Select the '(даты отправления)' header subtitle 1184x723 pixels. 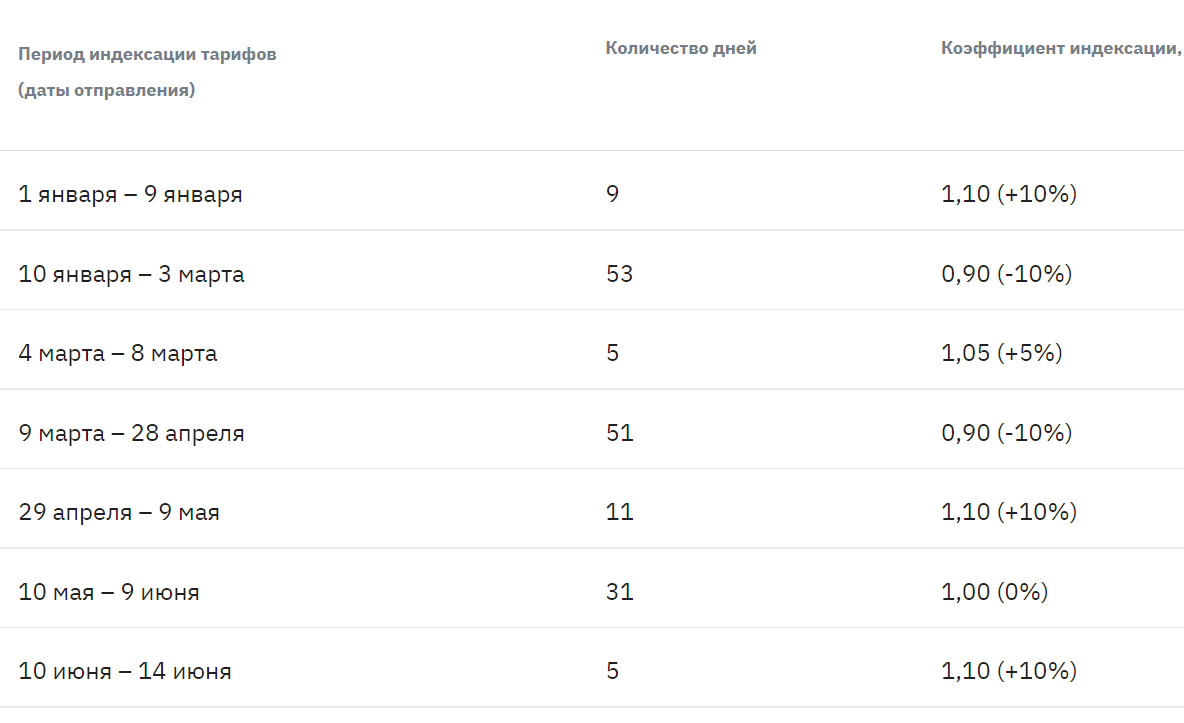tap(106, 91)
